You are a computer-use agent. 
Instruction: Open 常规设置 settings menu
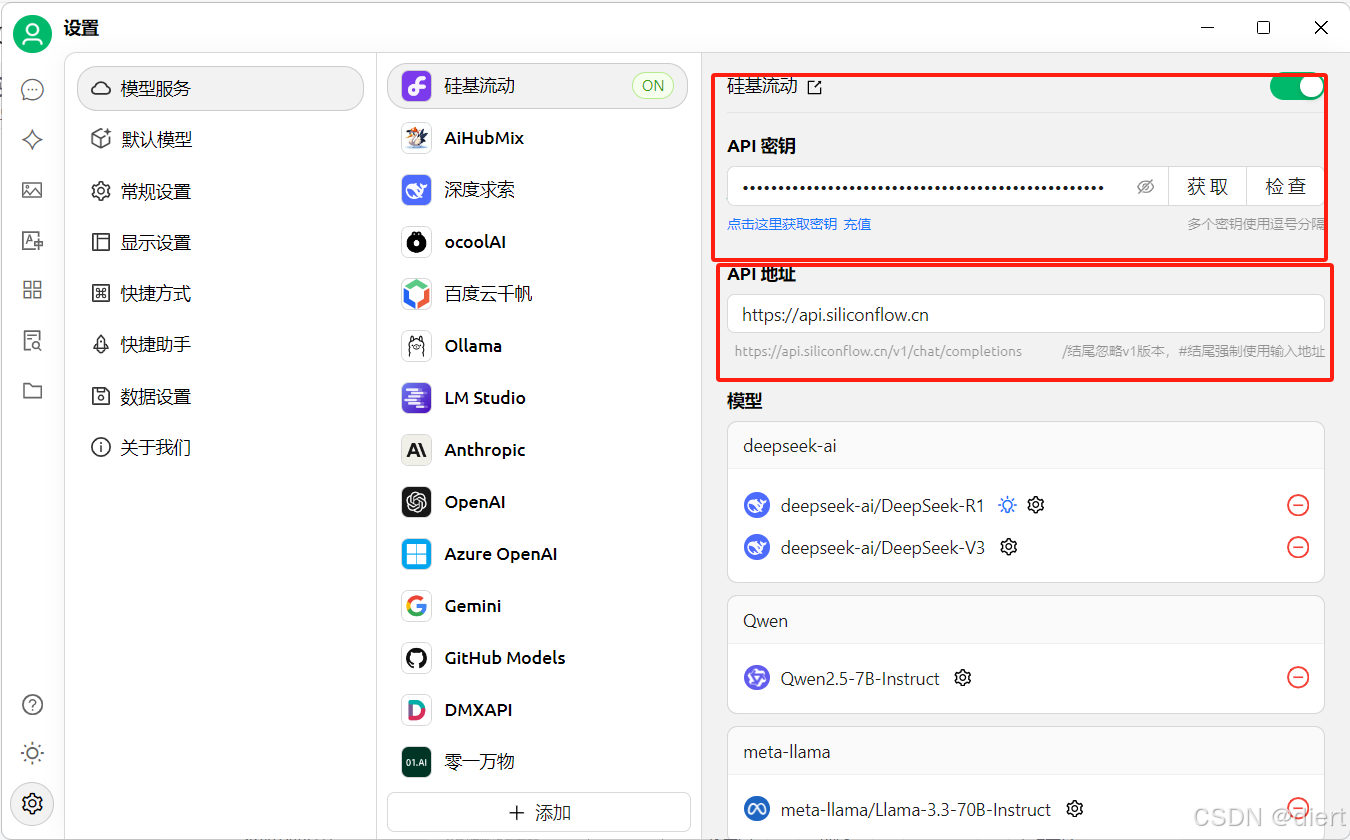tap(220, 191)
